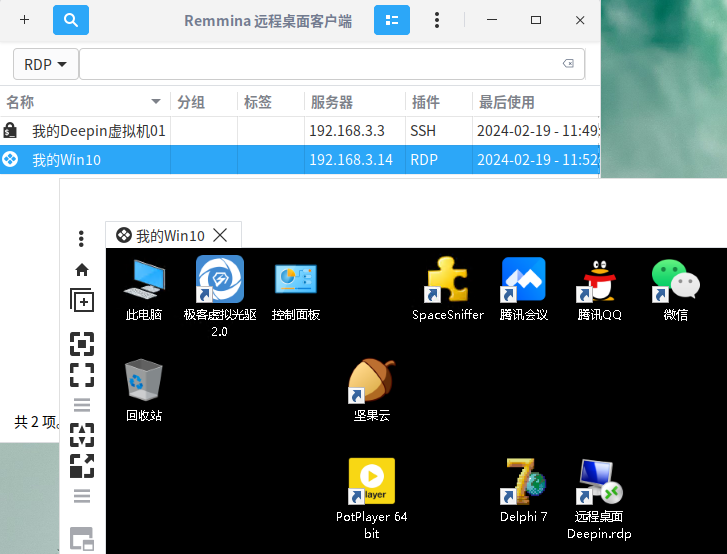Select 腾讯QQ penguin shortcut
727x554 pixels.
coord(599,290)
